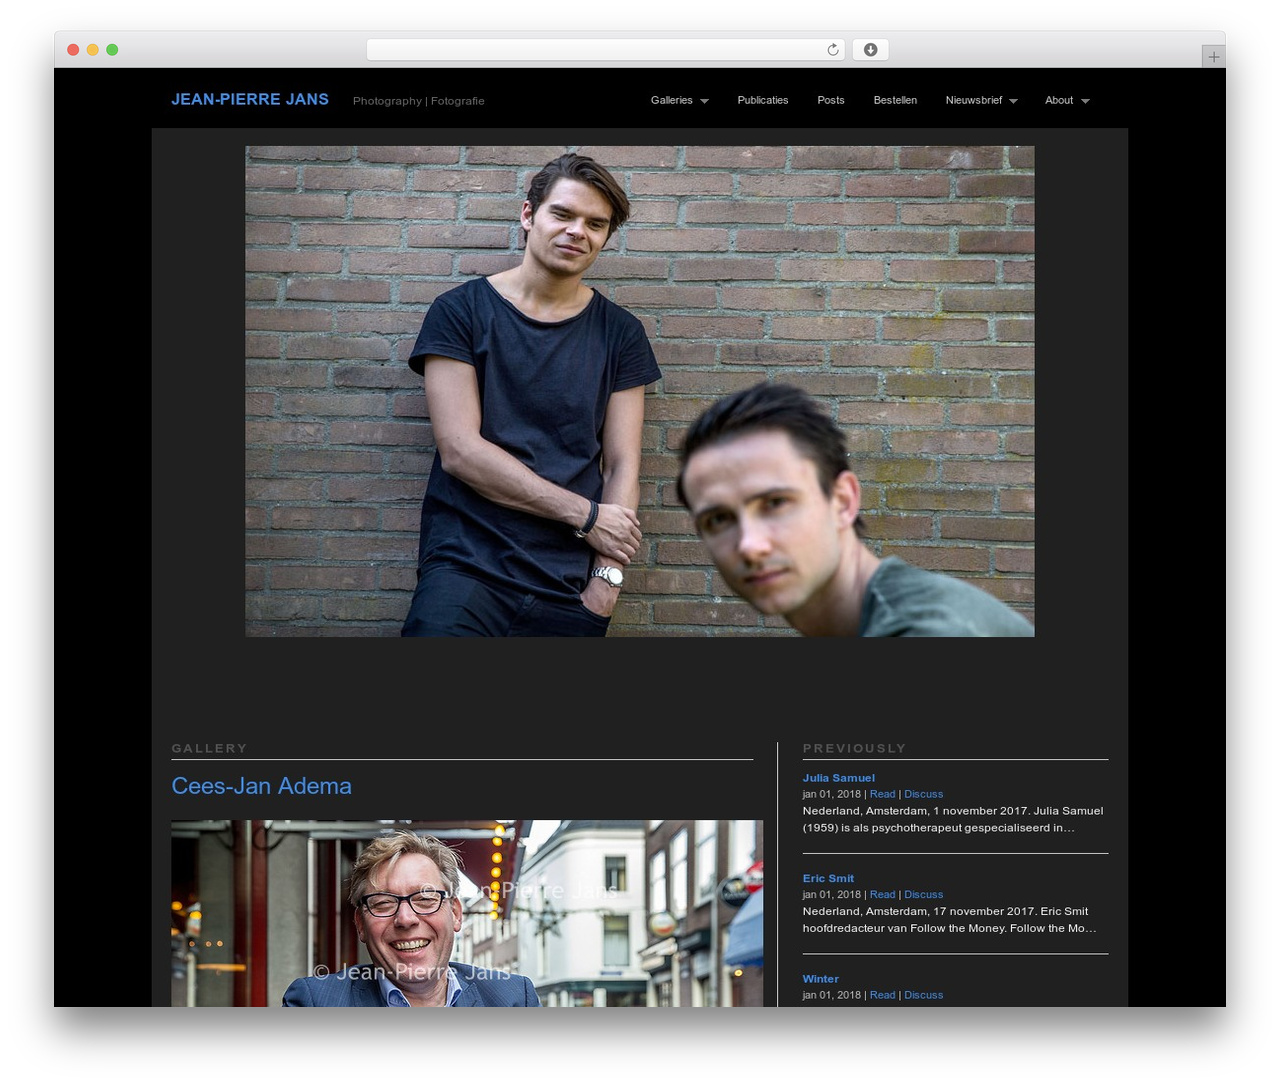Discuss the Eric Smit post
The image size is (1280, 1084).
tap(924, 894)
